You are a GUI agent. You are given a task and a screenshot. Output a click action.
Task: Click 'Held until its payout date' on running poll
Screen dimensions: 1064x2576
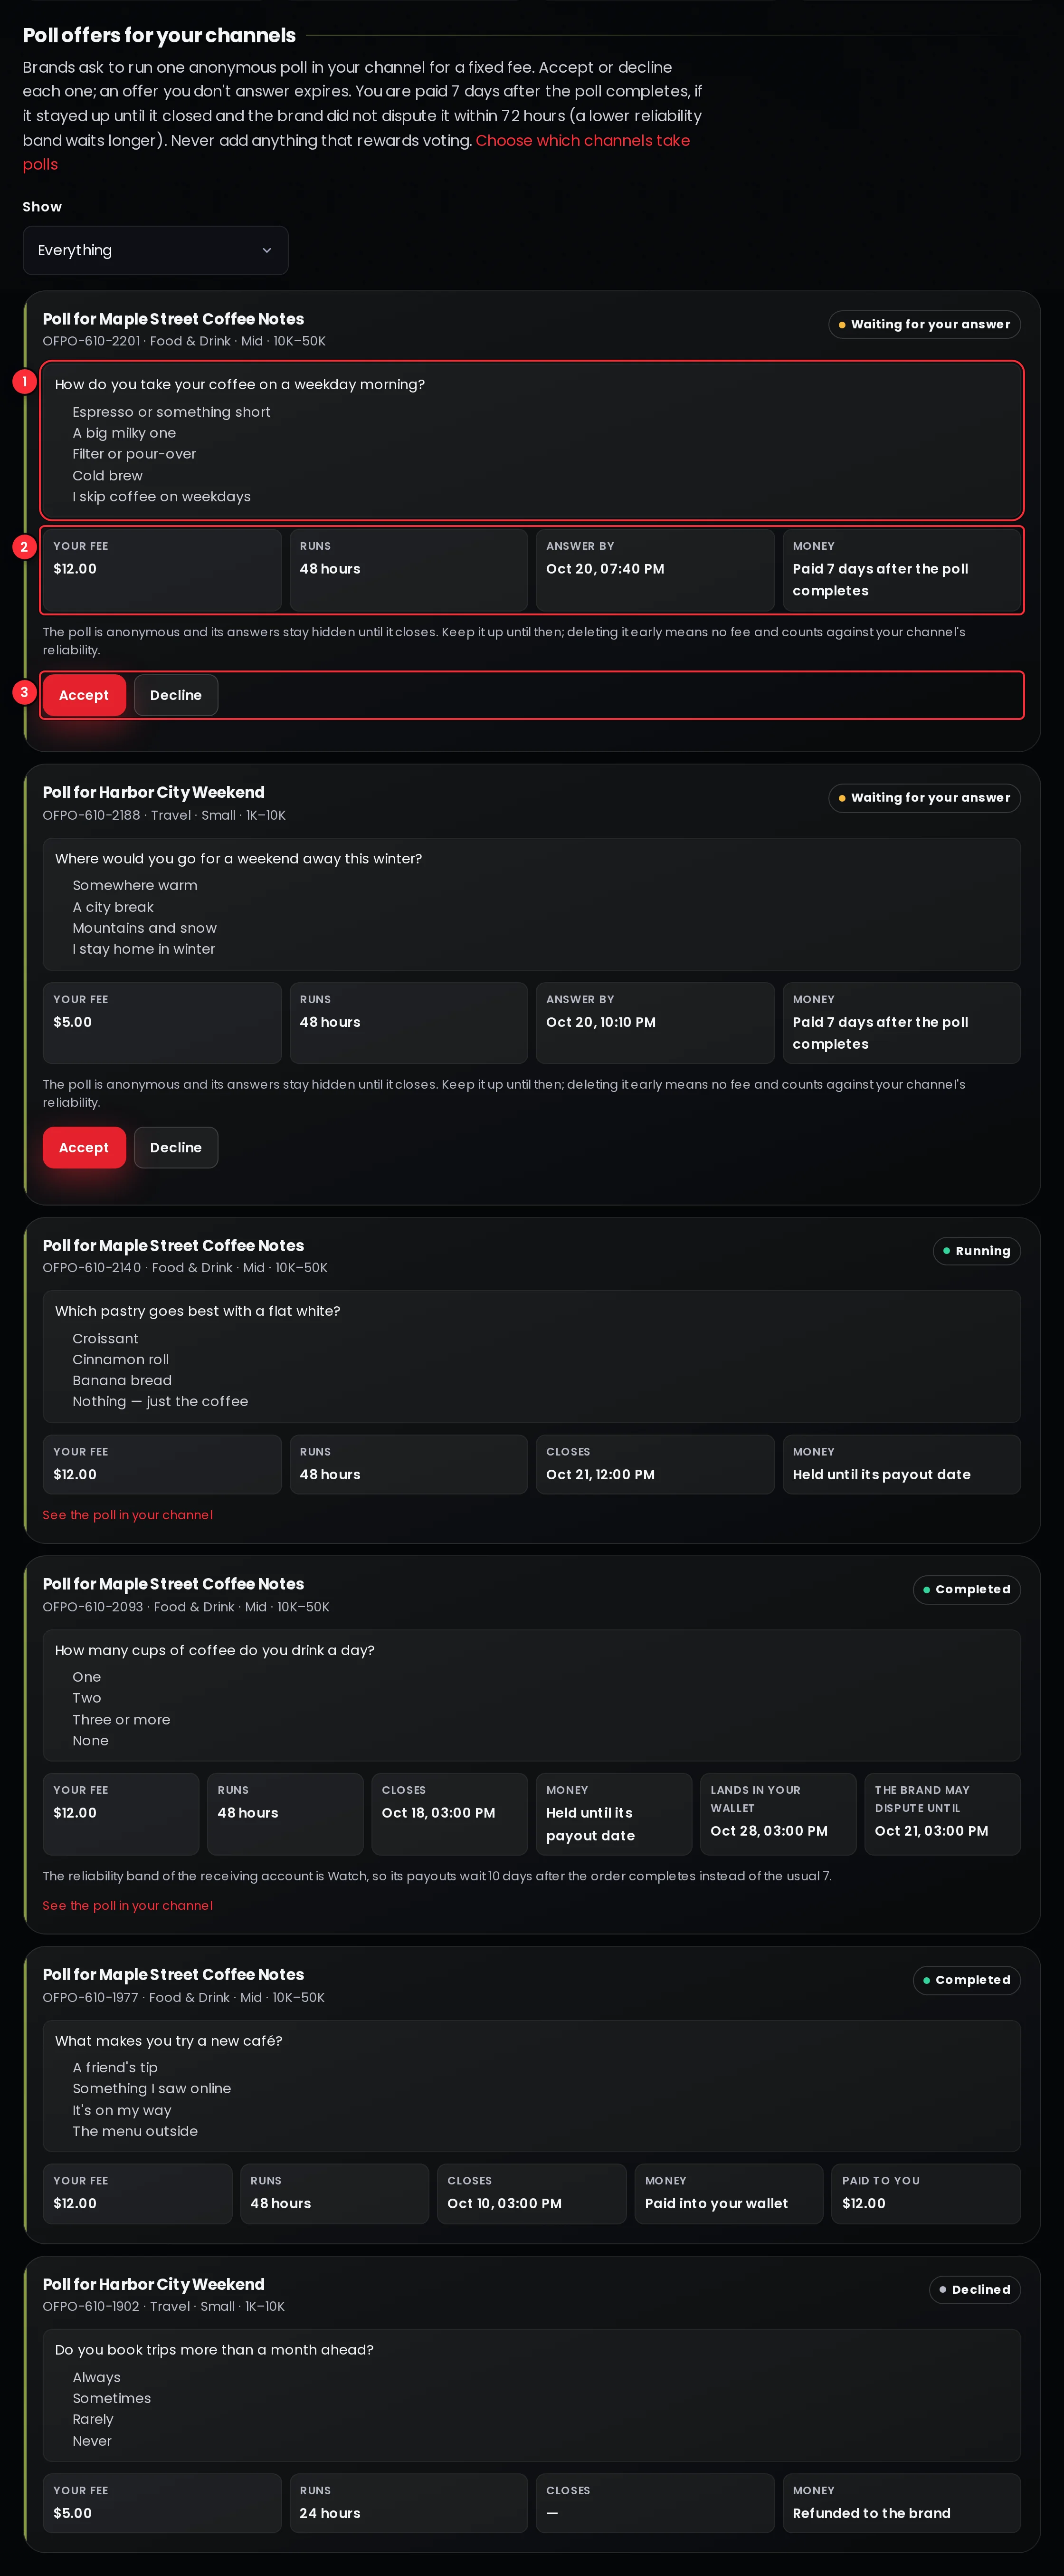(881, 1474)
